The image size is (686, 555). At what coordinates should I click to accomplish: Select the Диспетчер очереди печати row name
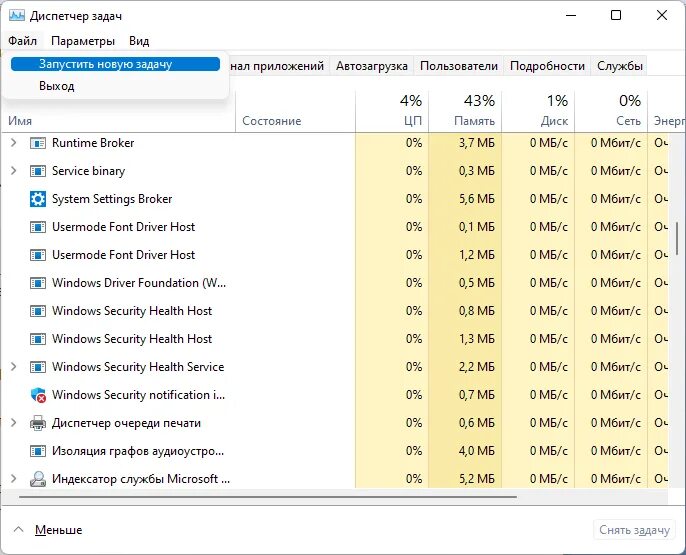(x=126, y=423)
